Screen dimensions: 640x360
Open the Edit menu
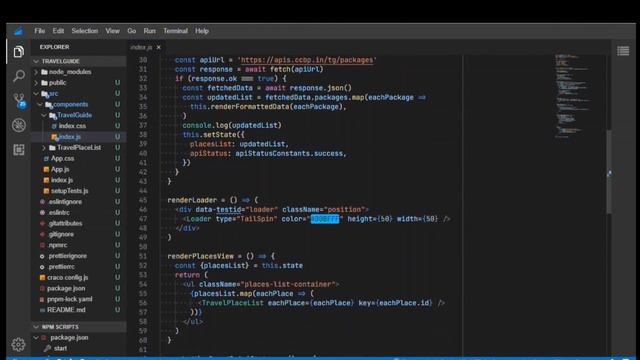(x=58, y=31)
